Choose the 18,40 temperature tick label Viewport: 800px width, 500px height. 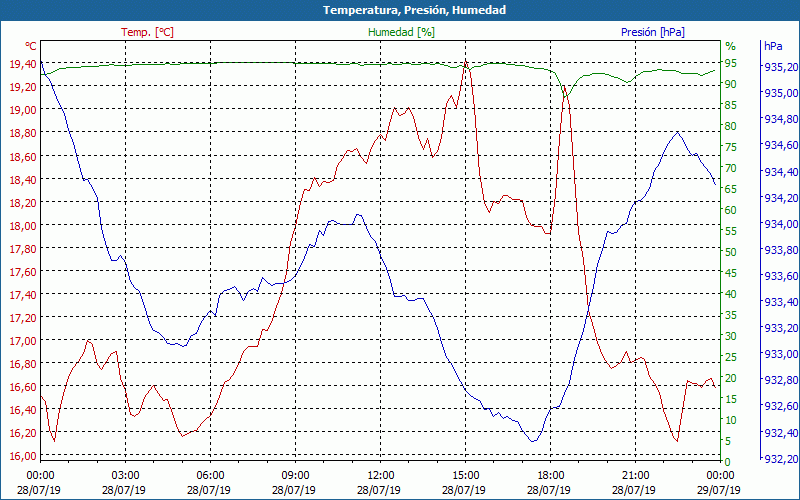point(23,179)
